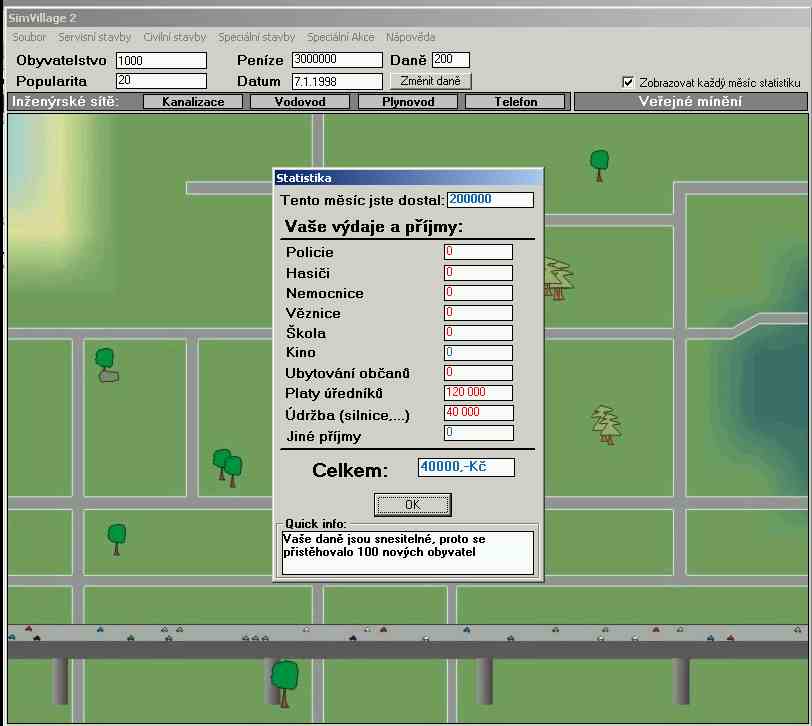Click the Změnit daně button
The height and width of the screenshot is (726, 812).
(430, 81)
